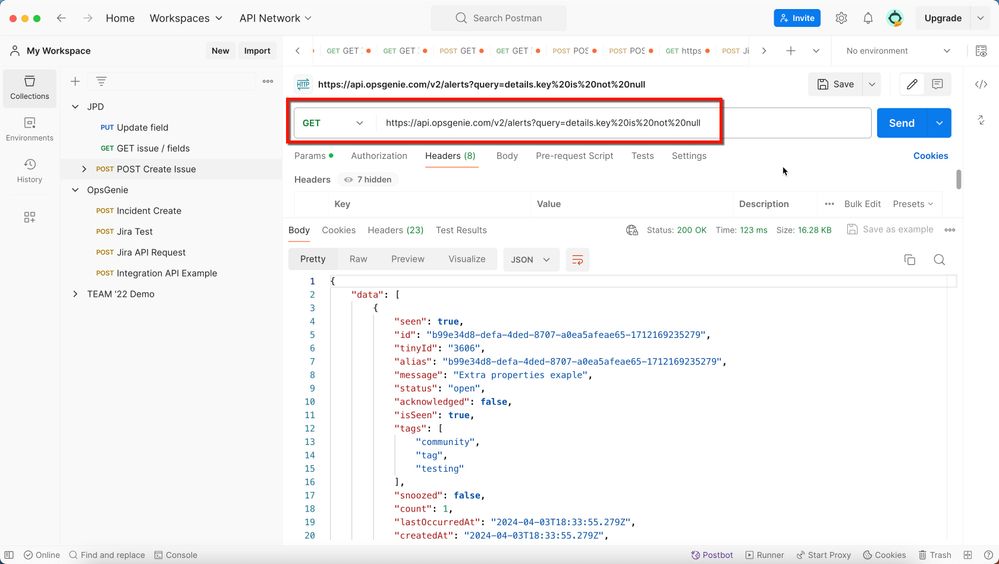Screen dimensions: 999x564
Task: Open a new request tab with plus
Action: pyautogui.click(x=790, y=51)
